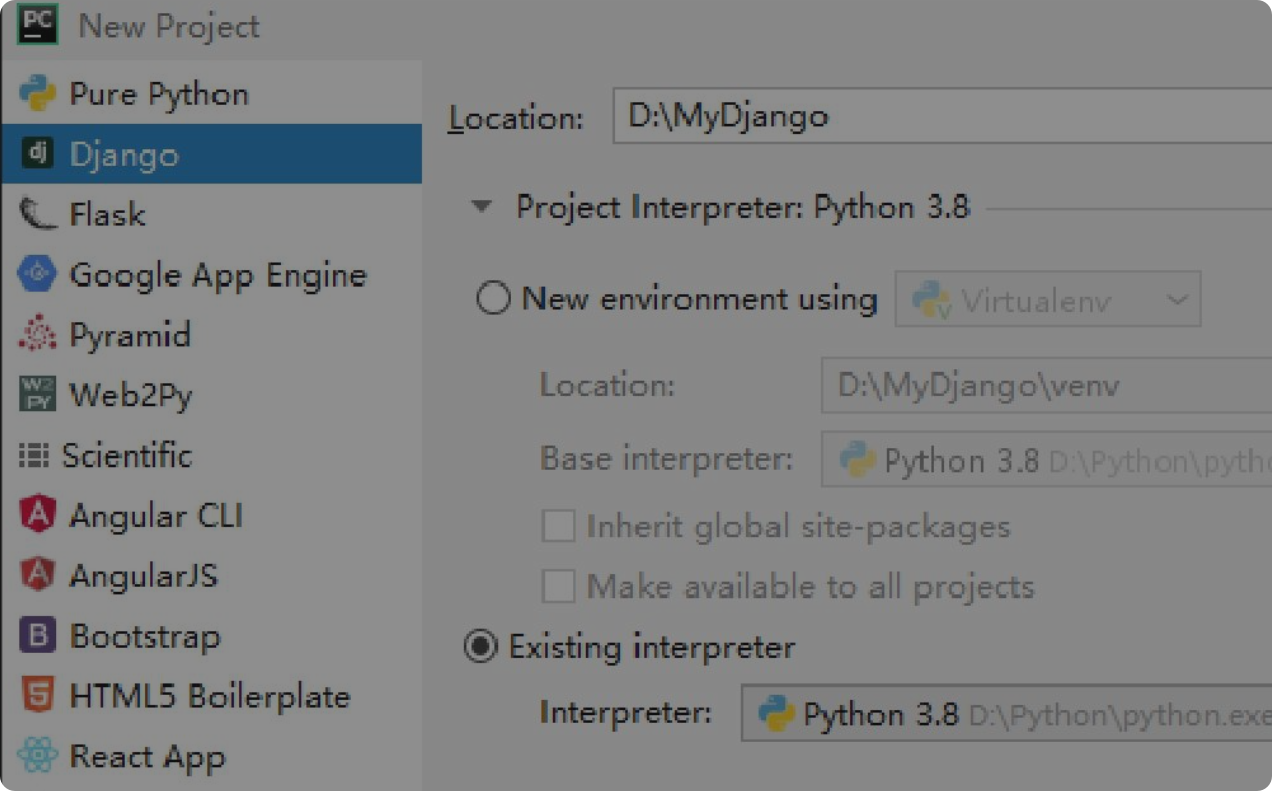Click the HTML5 Boilerplate icon

37,696
